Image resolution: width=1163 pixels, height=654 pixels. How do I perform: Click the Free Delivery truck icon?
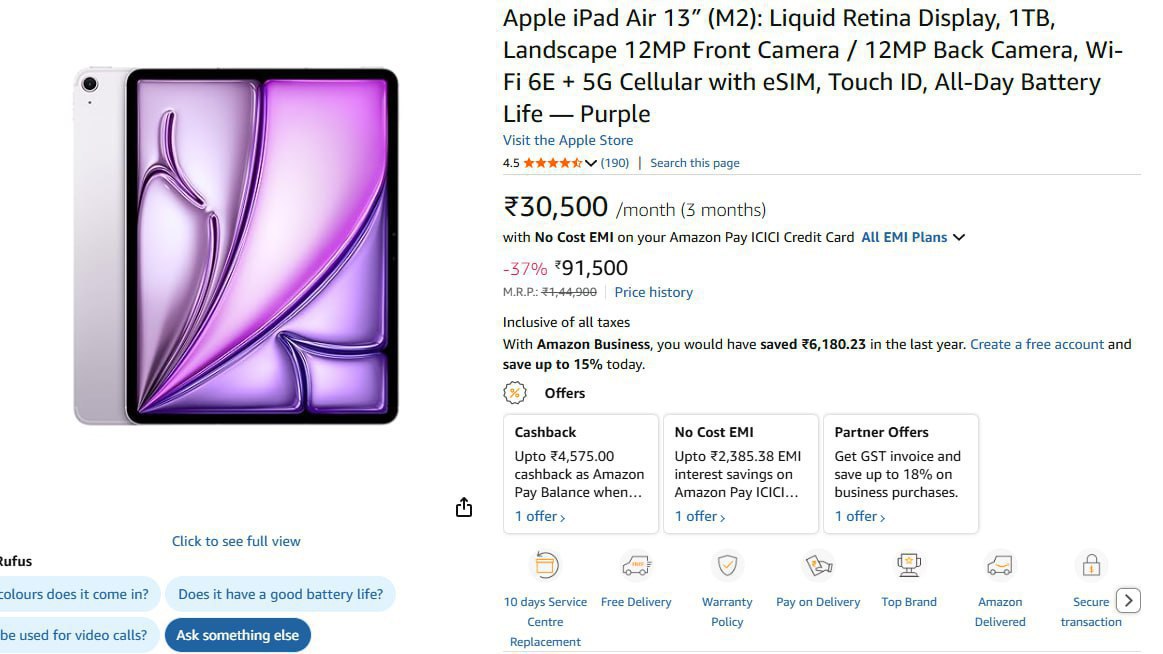click(636, 566)
